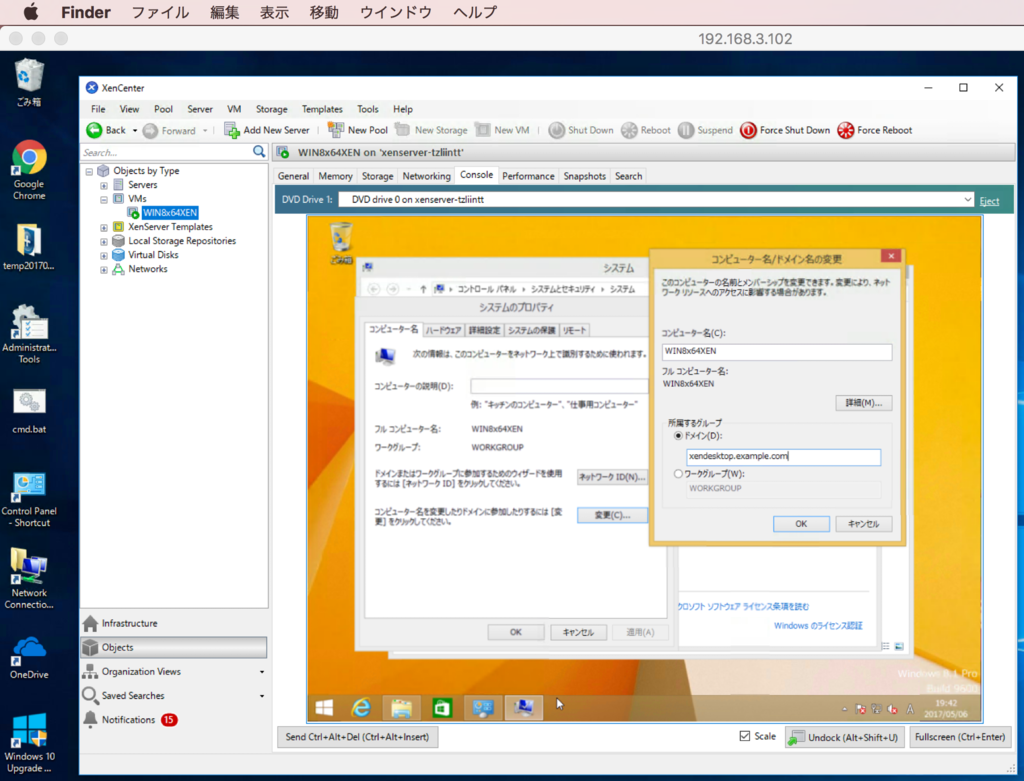This screenshot has width=1024, height=781.
Task: Switch to the General tab
Action: (x=293, y=176)
